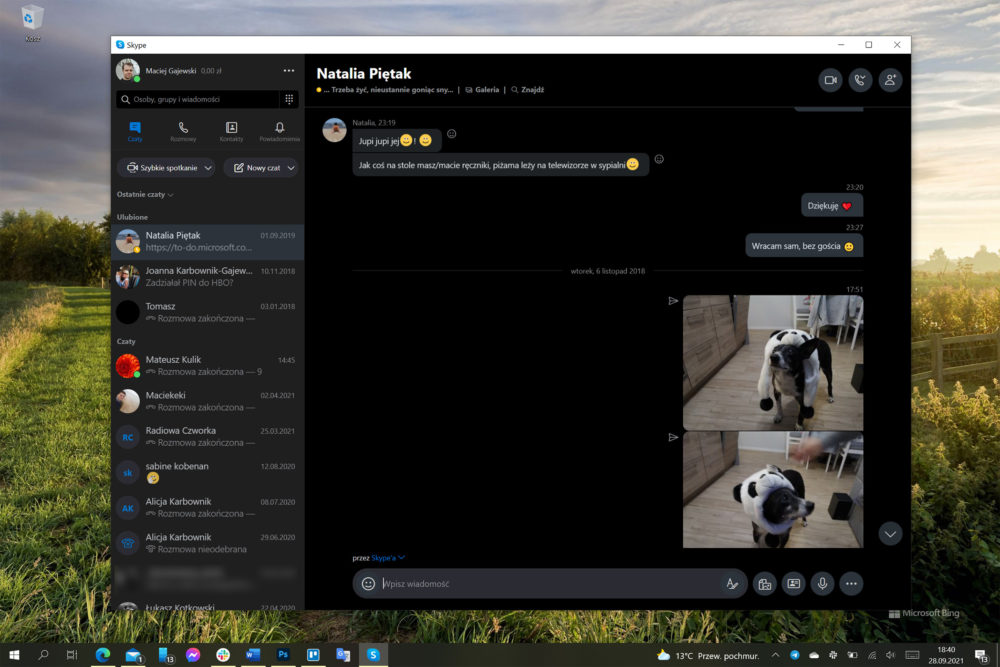Open Maciej Gajewski profile avatar

point(128,70)
